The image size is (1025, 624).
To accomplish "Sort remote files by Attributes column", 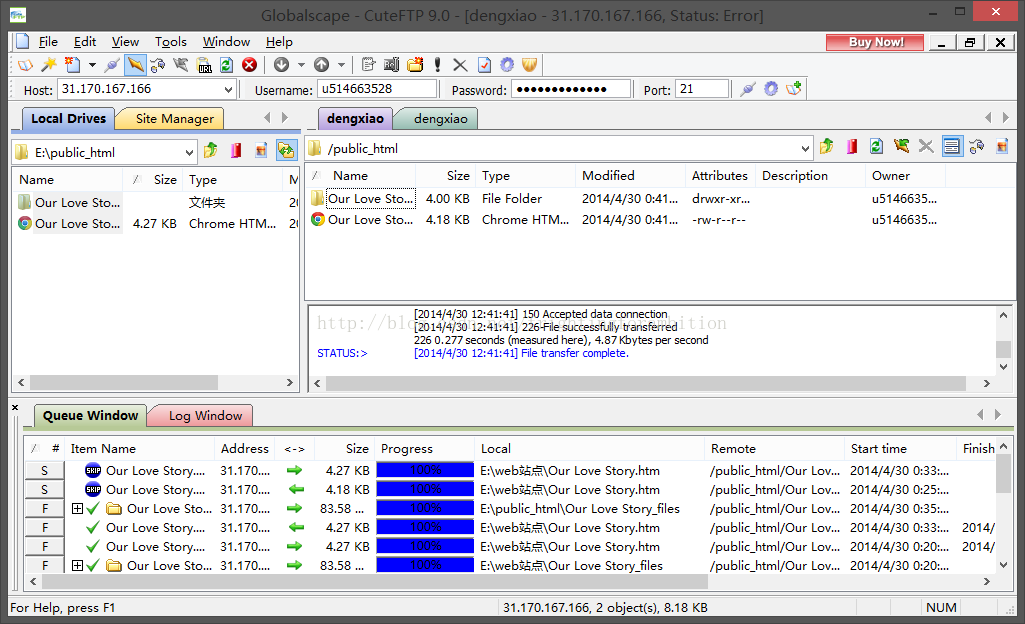I will [x=720, y=176].
